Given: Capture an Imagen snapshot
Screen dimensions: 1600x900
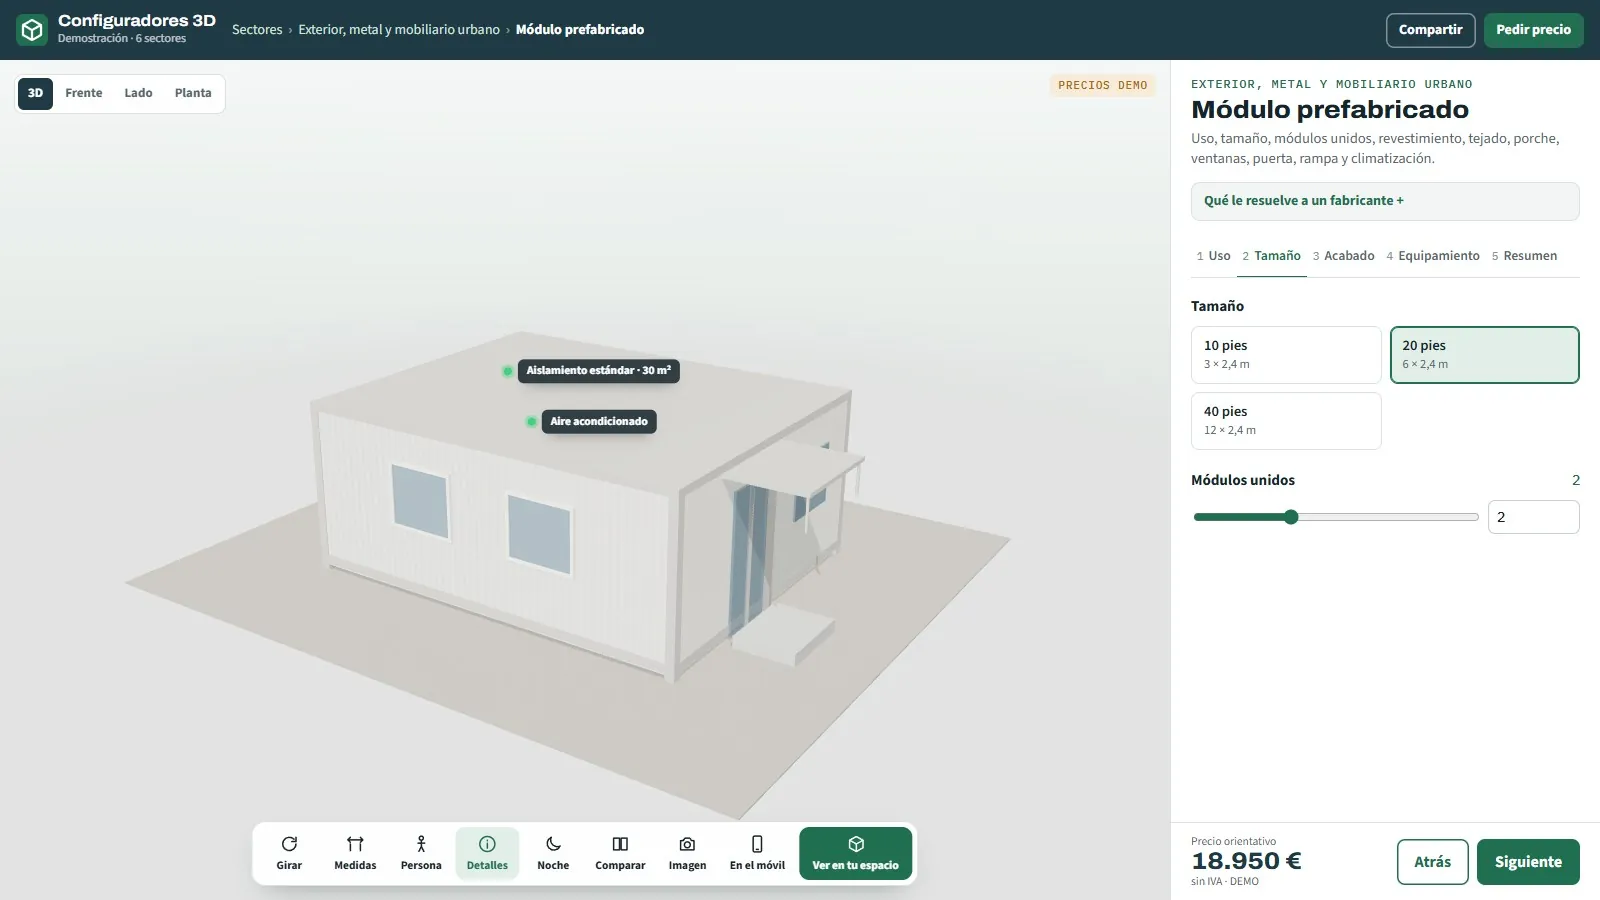Looking at the screenshot, I should 687,853.
